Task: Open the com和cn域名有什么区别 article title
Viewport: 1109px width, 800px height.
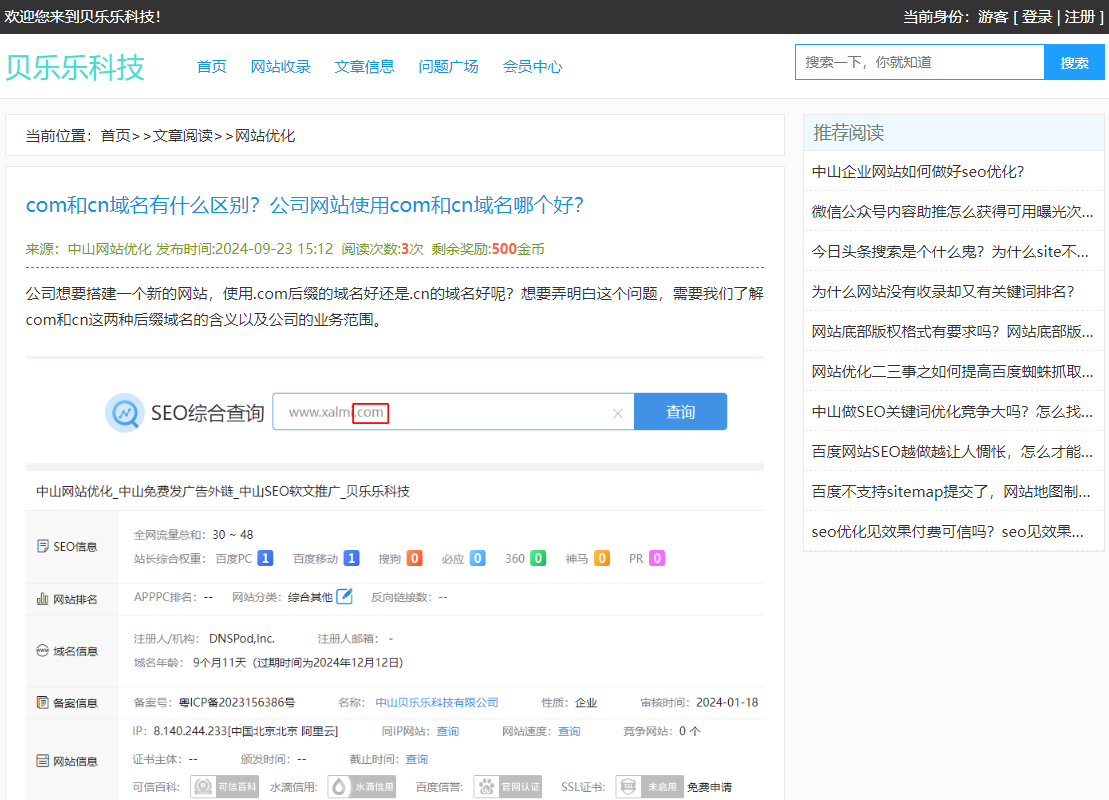Action: coord(304,205)
